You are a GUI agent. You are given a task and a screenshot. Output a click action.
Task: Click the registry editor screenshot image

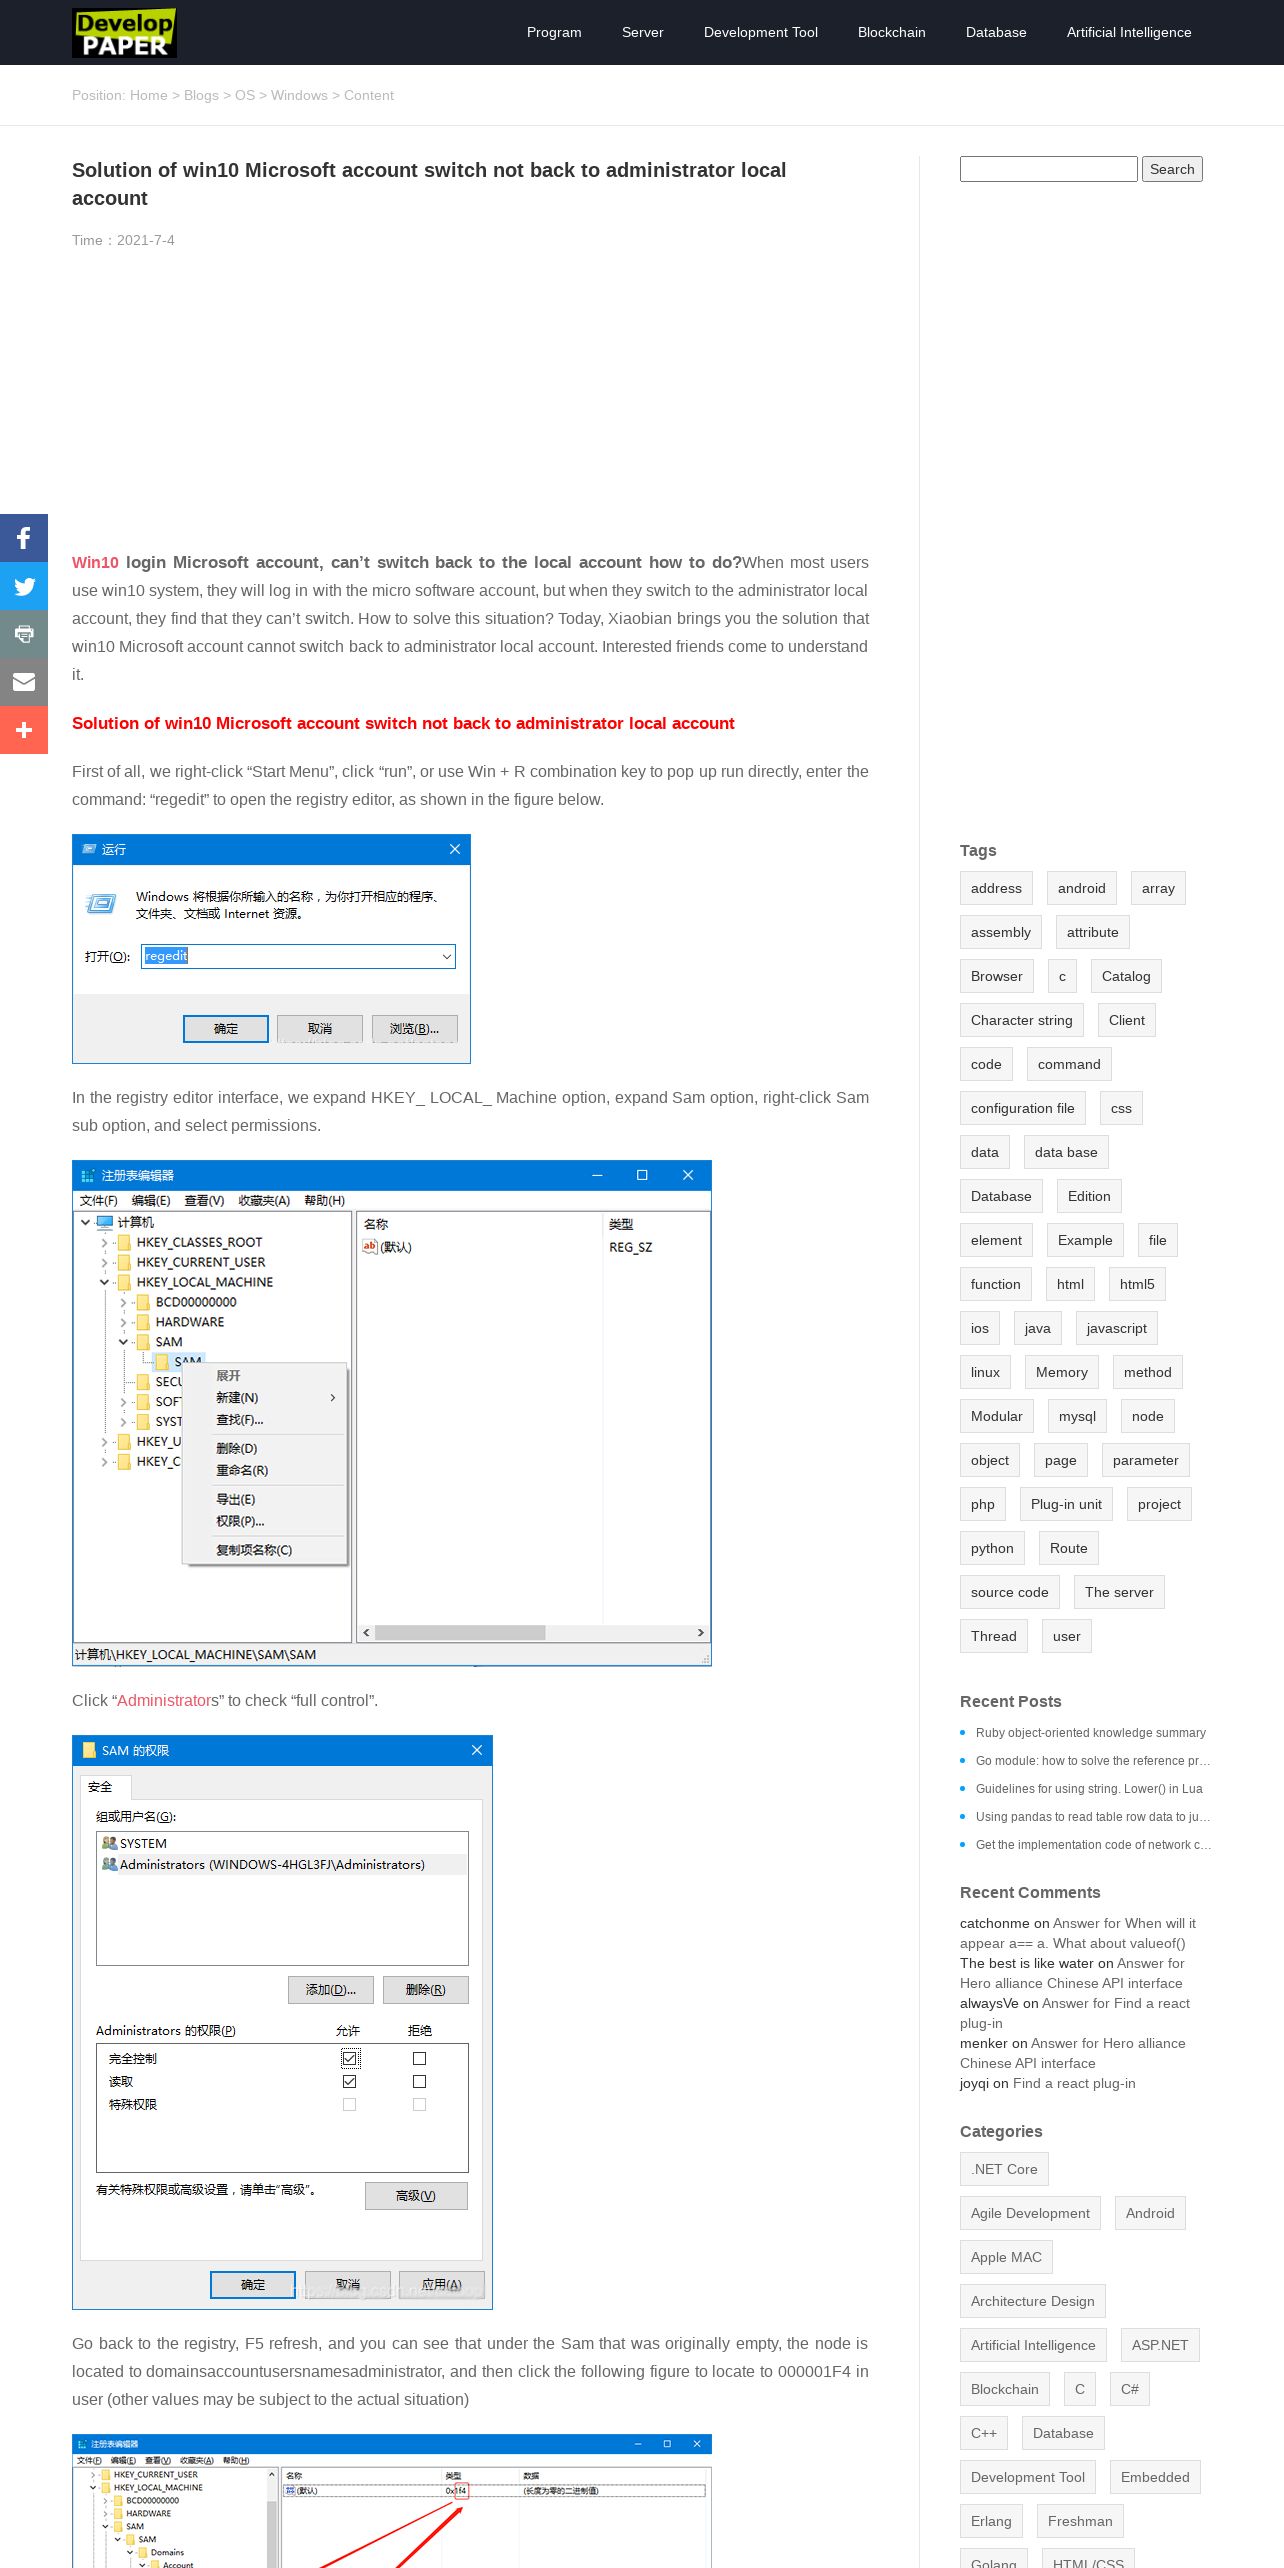[x=392, y=1413]
